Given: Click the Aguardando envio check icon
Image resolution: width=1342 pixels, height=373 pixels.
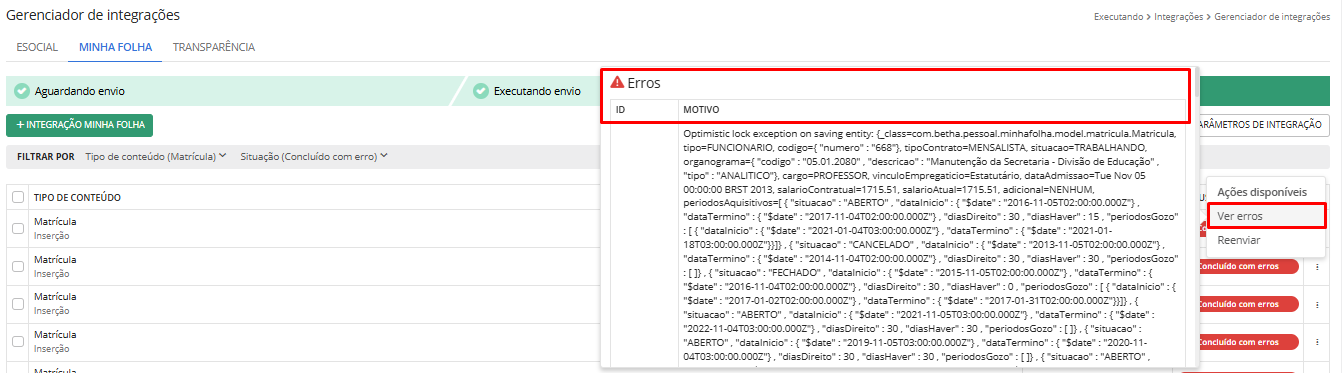Looking at the screenshot, I should [21, 91].
